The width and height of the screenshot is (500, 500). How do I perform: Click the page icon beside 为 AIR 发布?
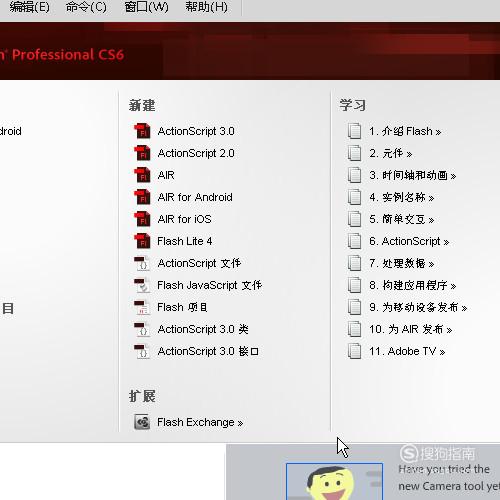coord(354,329)
